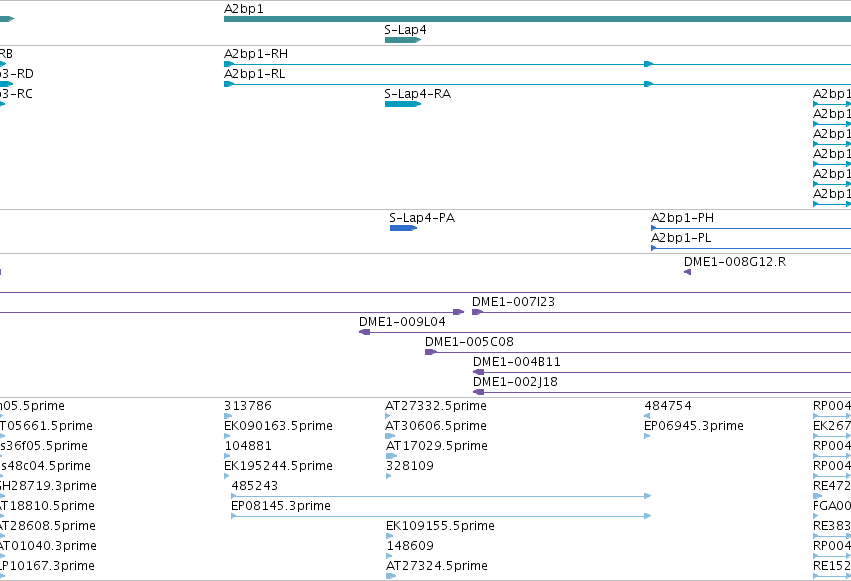The width and height of the screenshot is (851, 581).
Task: Select the 148609 EST label
Action: click(410, 546)
